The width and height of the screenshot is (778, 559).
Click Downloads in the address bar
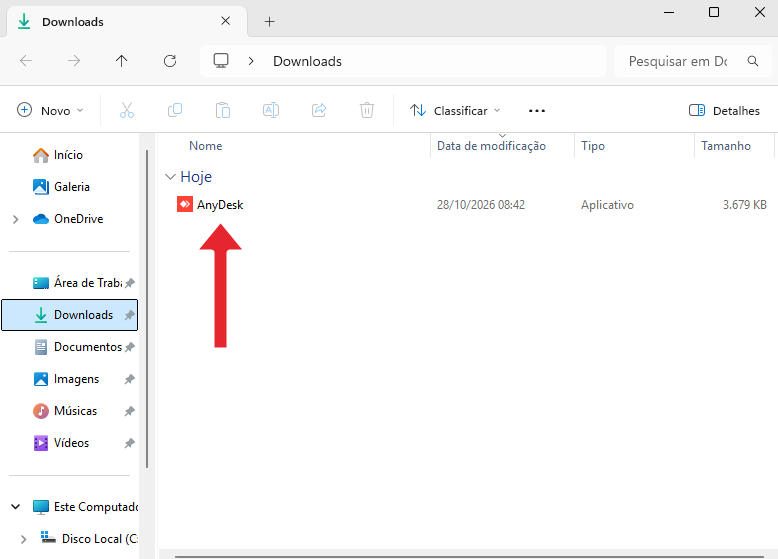307,61
